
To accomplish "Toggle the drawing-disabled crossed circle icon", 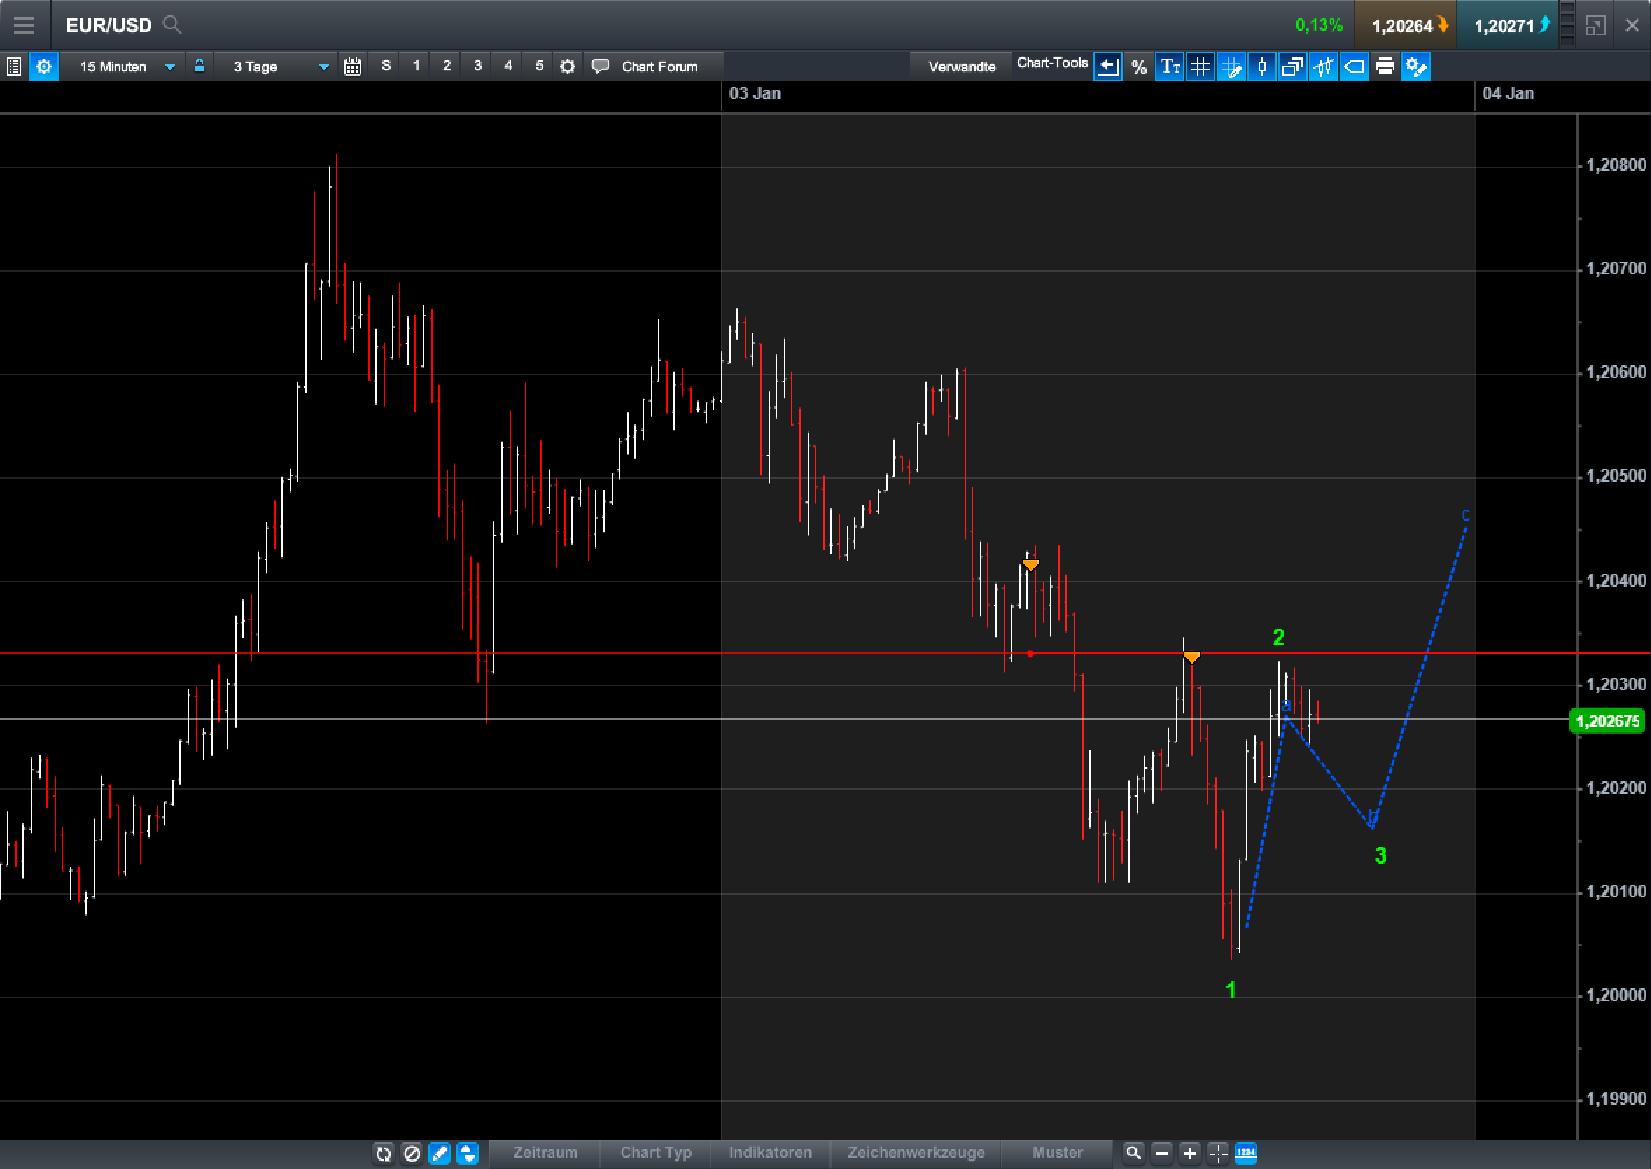I will pos(412,1153).
